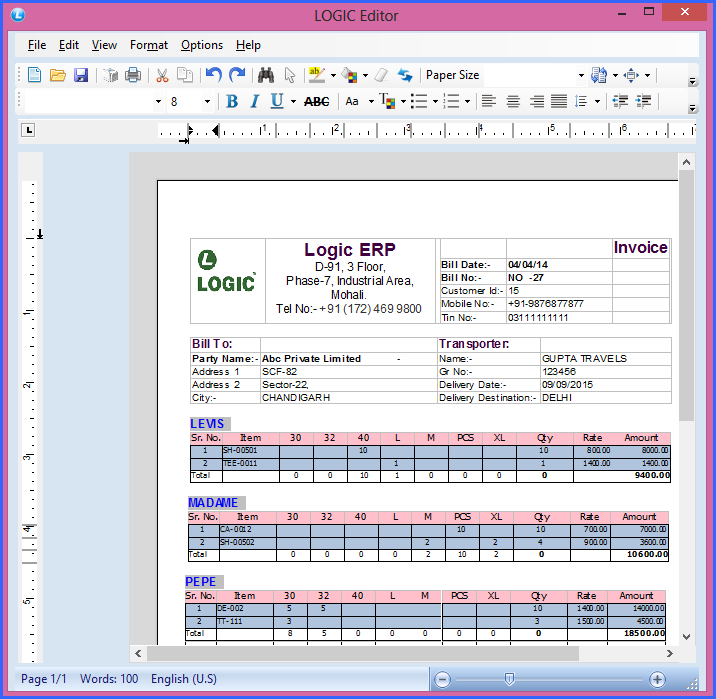Click the page margins icon
Viewport: 716px width, 699px height.
coord(631,75)
